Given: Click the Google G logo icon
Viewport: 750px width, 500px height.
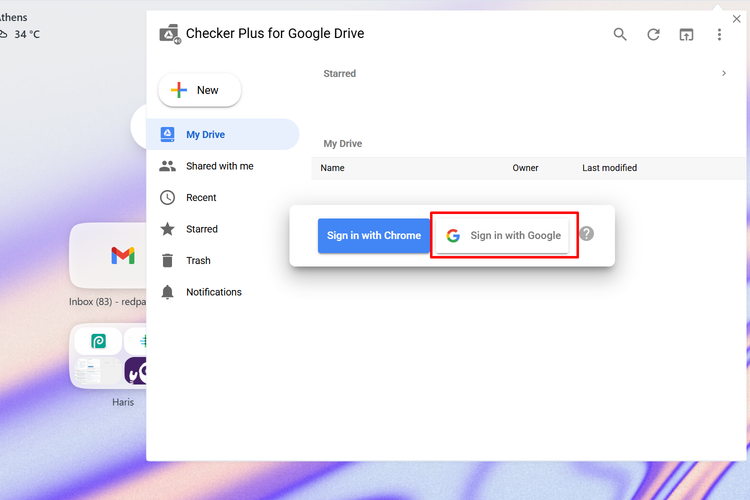Looking at the screenshot, I should [453, 235].
